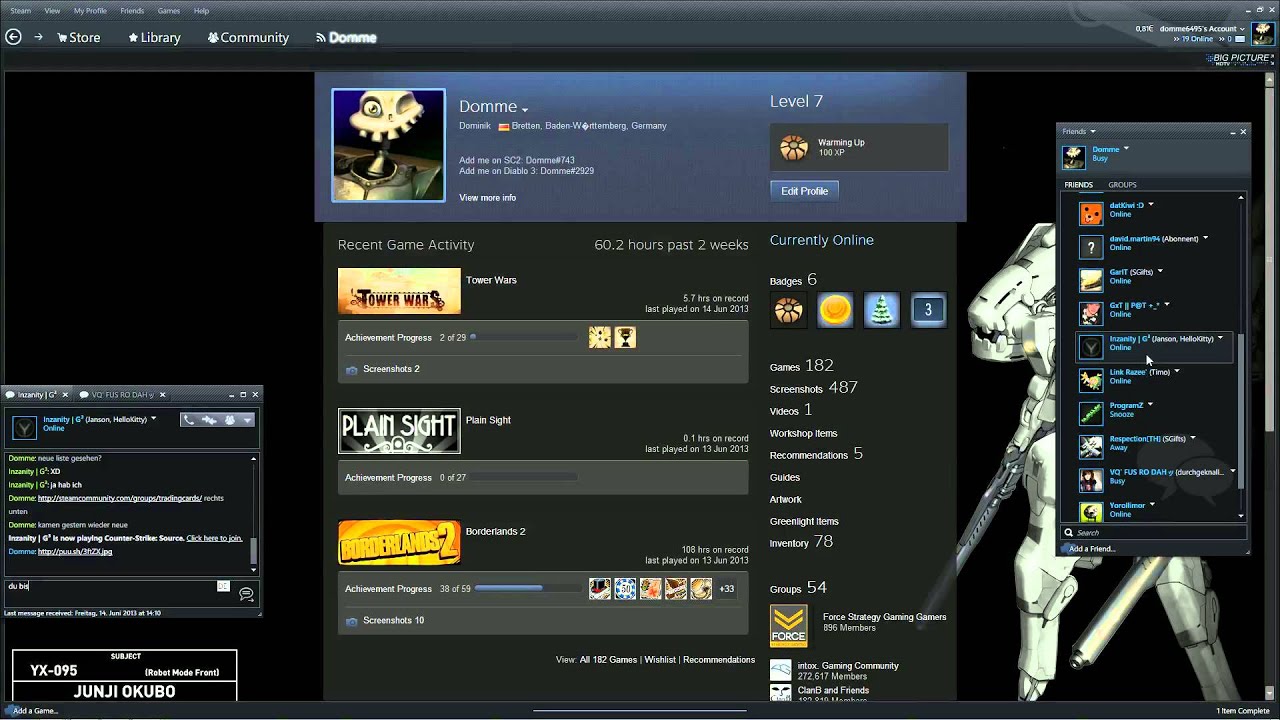The width and height of the screenshot is (1280, 720).
Task: View the orange coin badge
Action: click(x=835, y=310)
